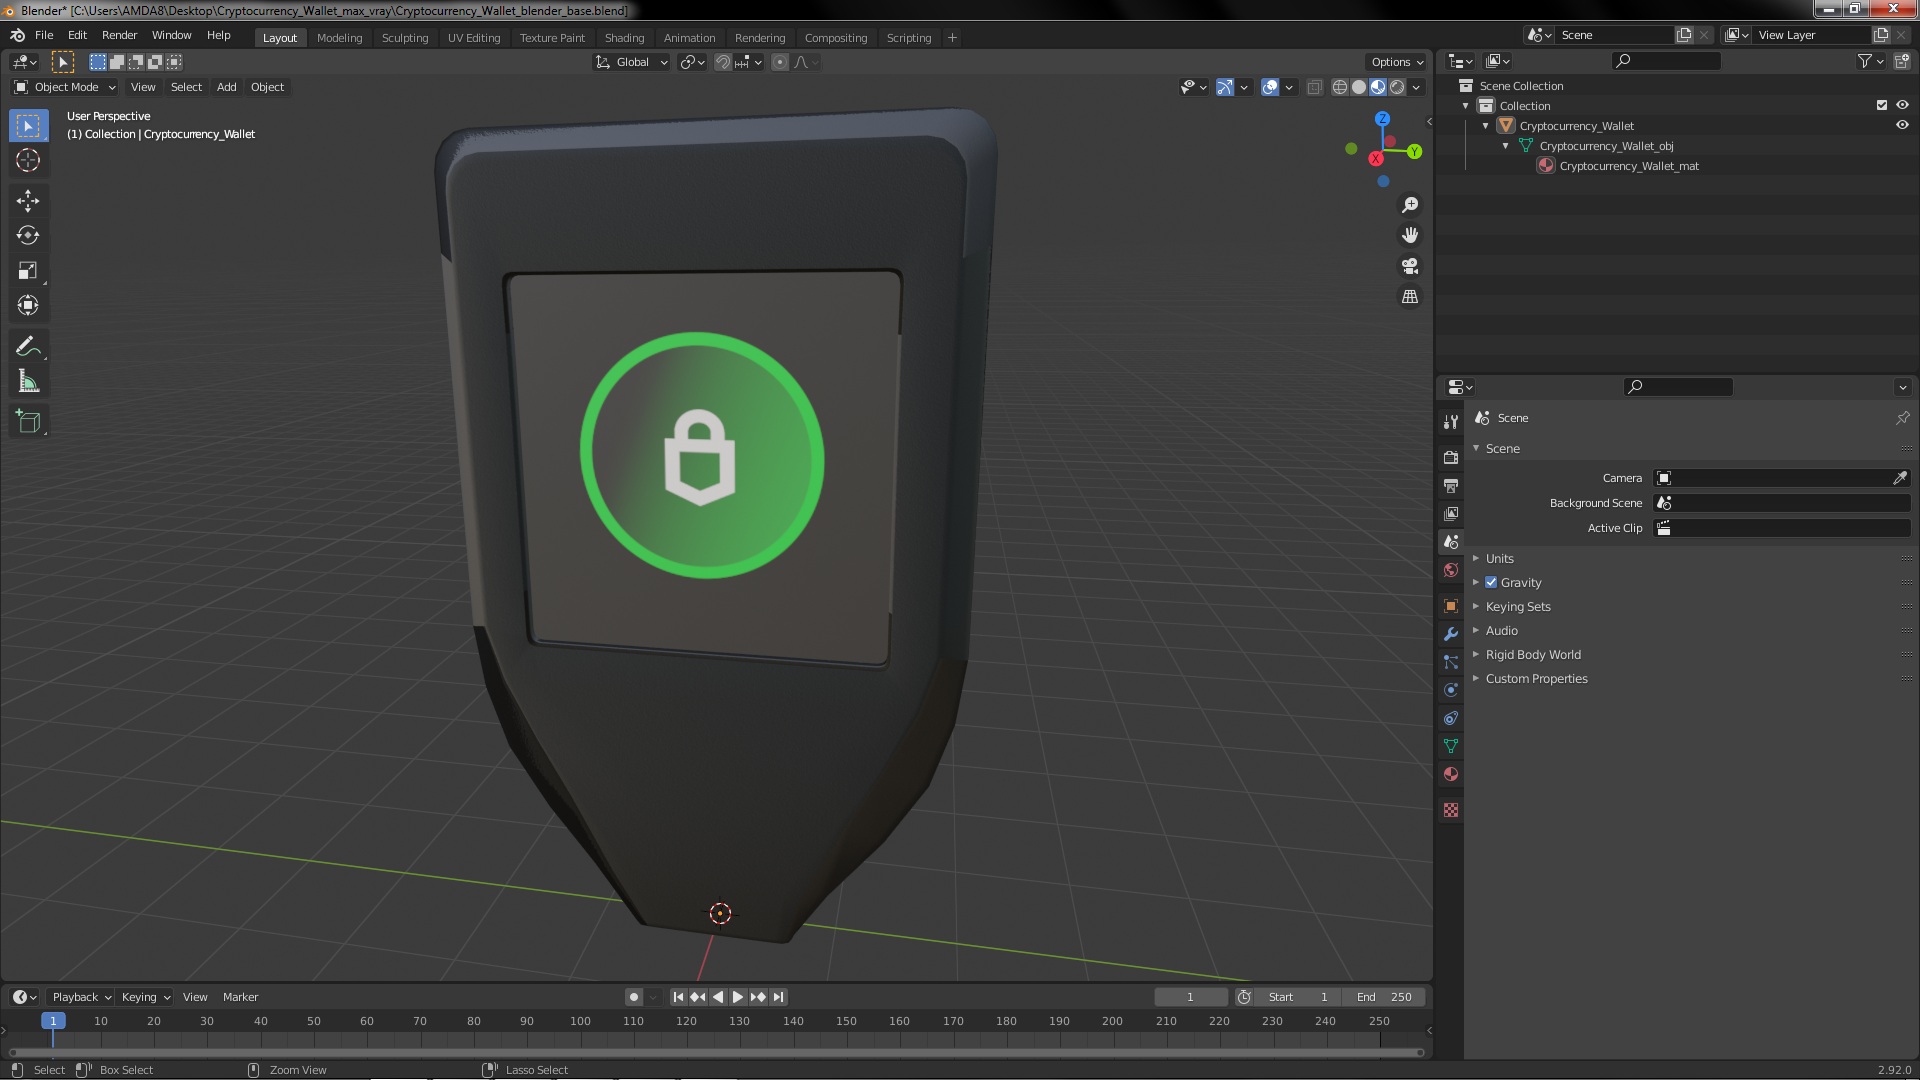Pin the Scene properties panel
Viewport: 1920px width, 1080px height.
[x=1902, y=418]
